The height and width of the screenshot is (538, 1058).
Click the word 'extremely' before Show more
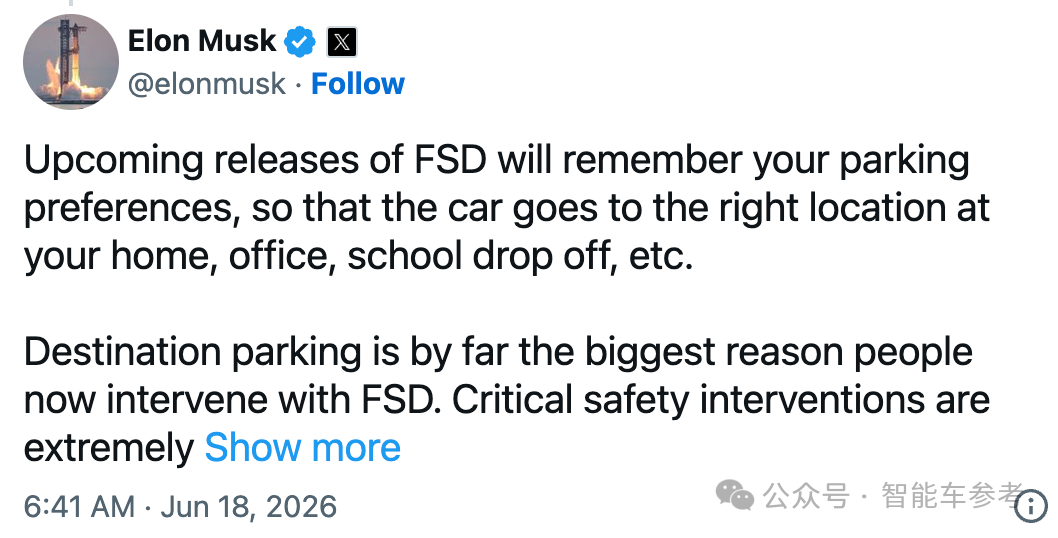109,448
